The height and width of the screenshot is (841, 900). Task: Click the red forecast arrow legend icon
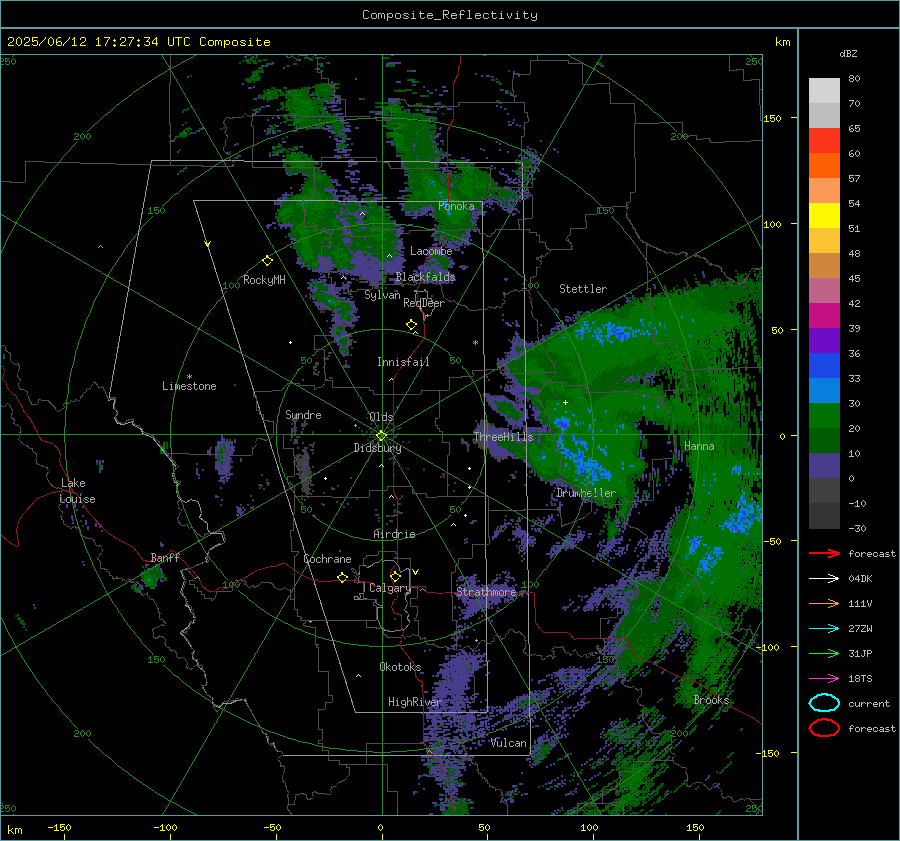pos(824,553)
